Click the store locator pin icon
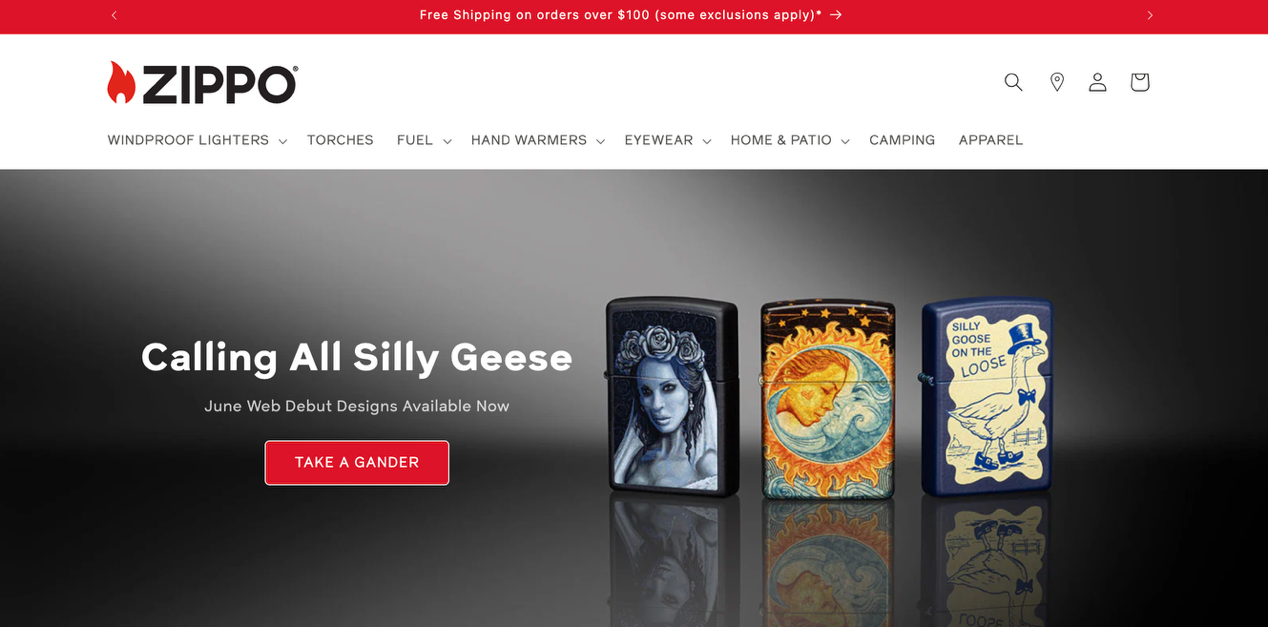Viewport: 1268px width, 627px height. click(x=1056, y=82)
